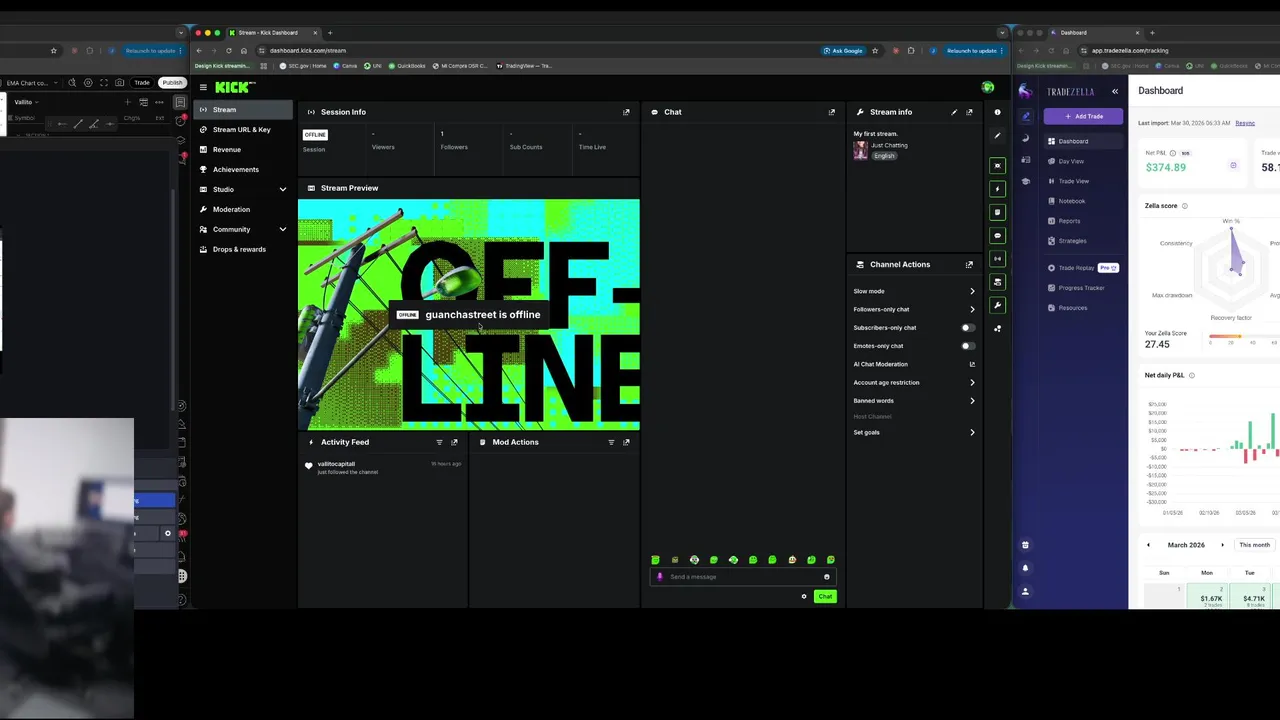Open AI Chat Moderation external link

972,364
